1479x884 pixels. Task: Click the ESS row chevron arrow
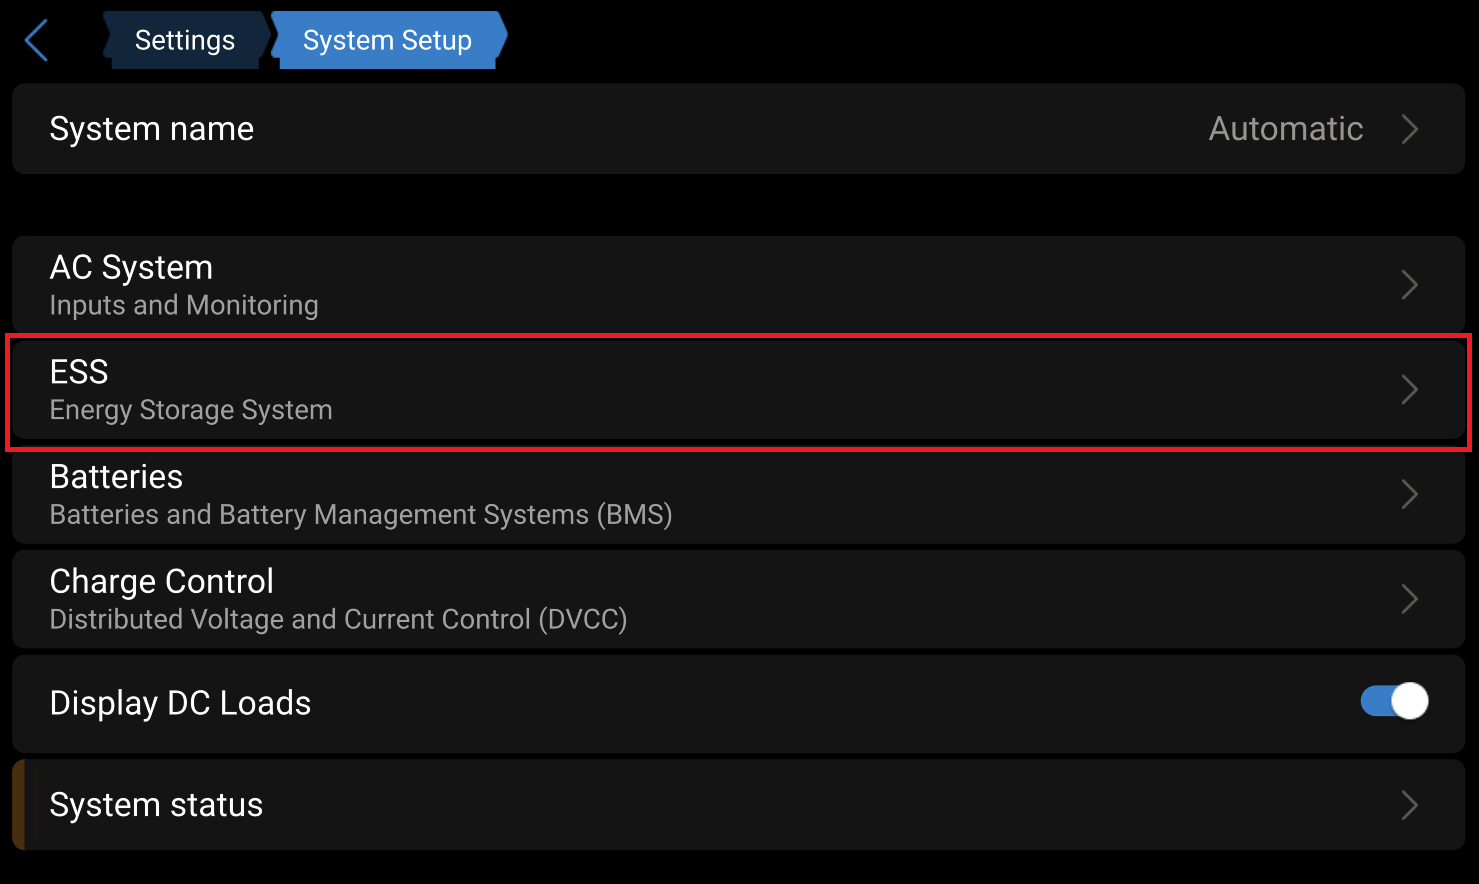coord(1410,390)
